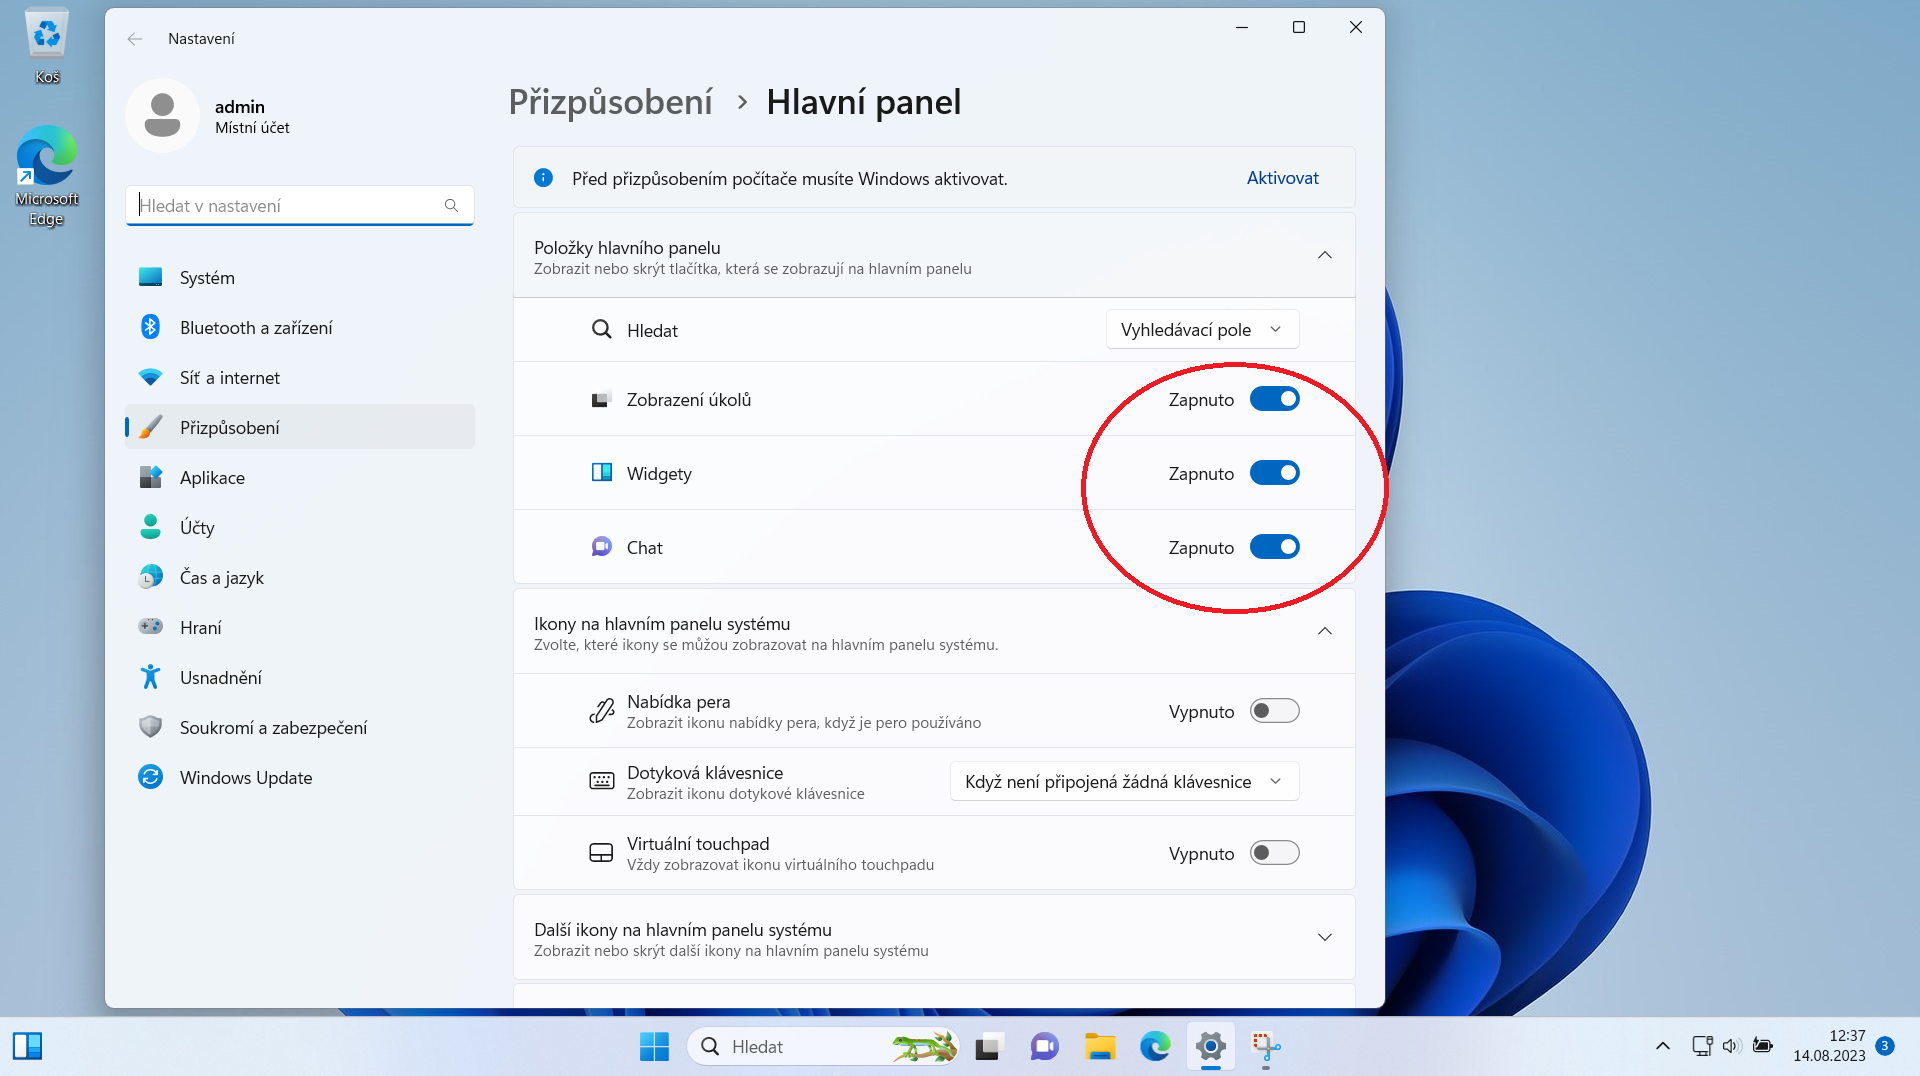Enable the Nabídka pera toggle
Viewport: 1920px width, 1076px height.
pyautogui.click(x=1274, y=711)
